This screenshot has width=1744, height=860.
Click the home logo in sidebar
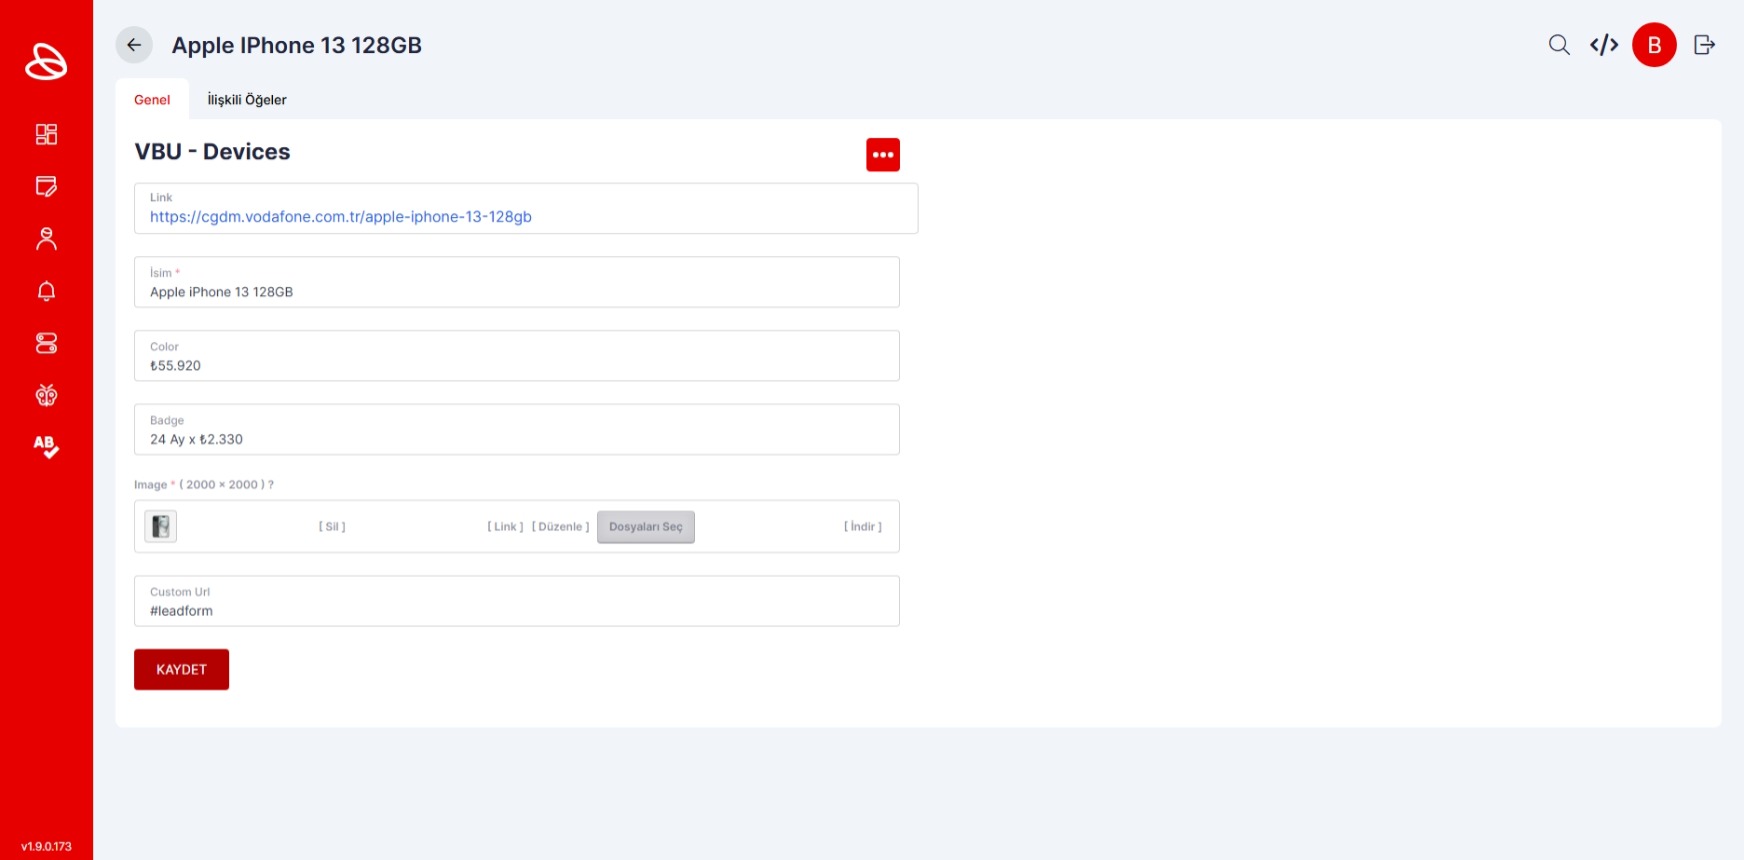point(46,62)
